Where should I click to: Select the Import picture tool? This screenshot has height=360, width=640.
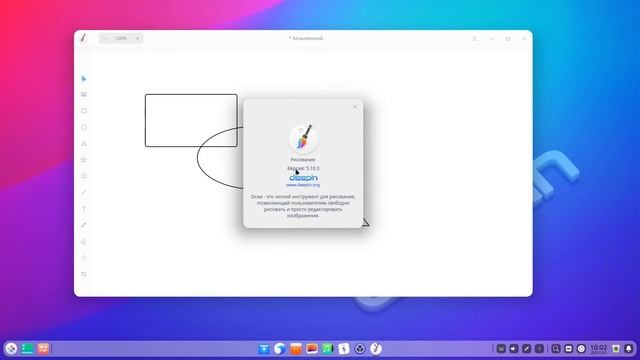[84, 94]
